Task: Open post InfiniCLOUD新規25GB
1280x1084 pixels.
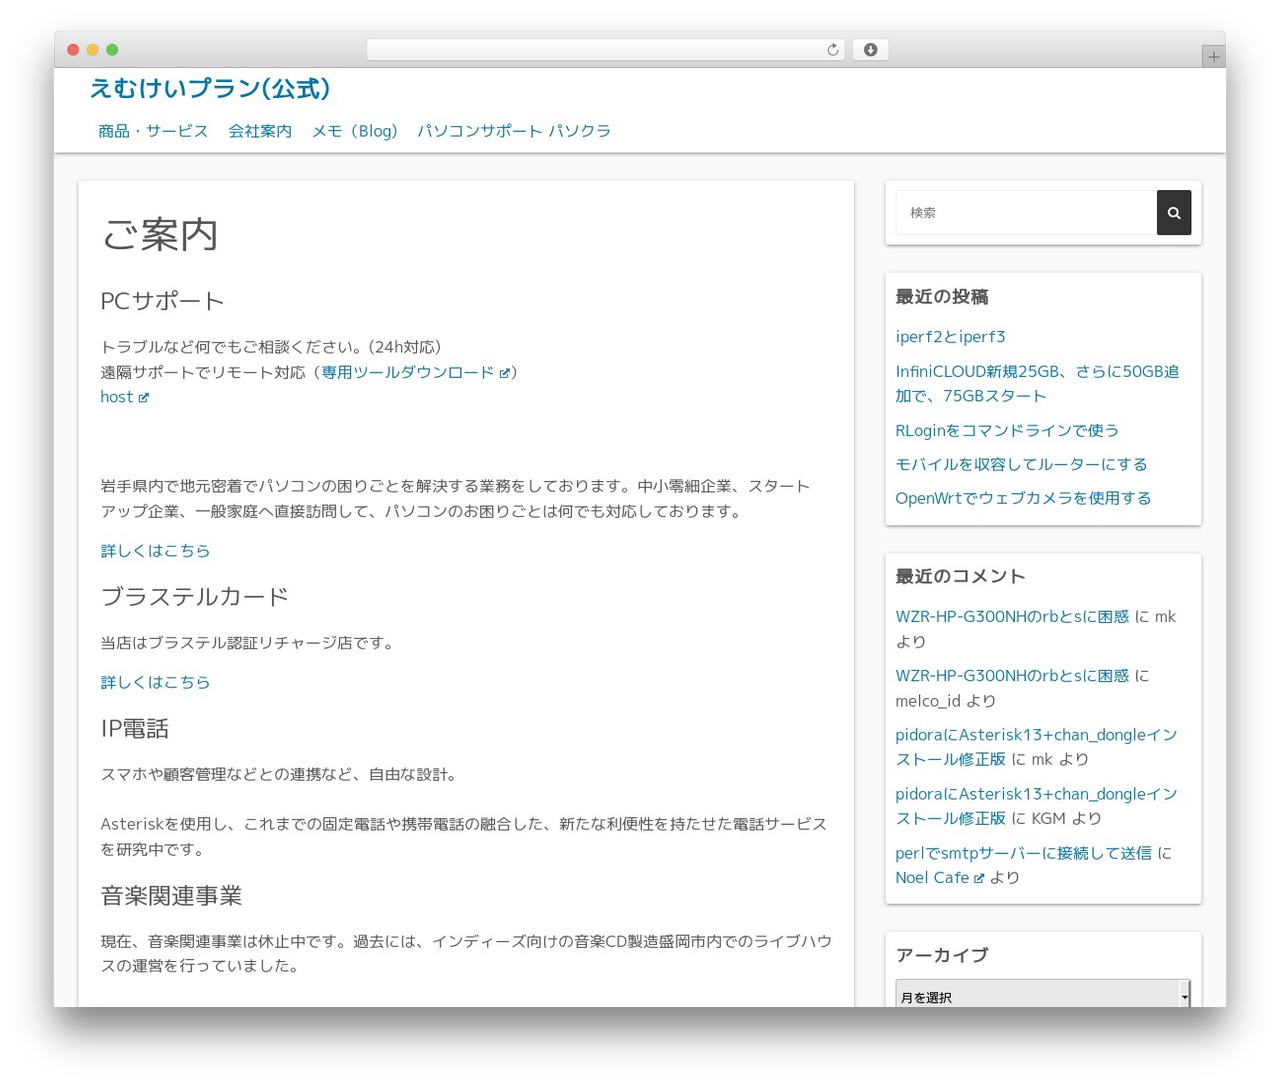Action: [1037, 384]
